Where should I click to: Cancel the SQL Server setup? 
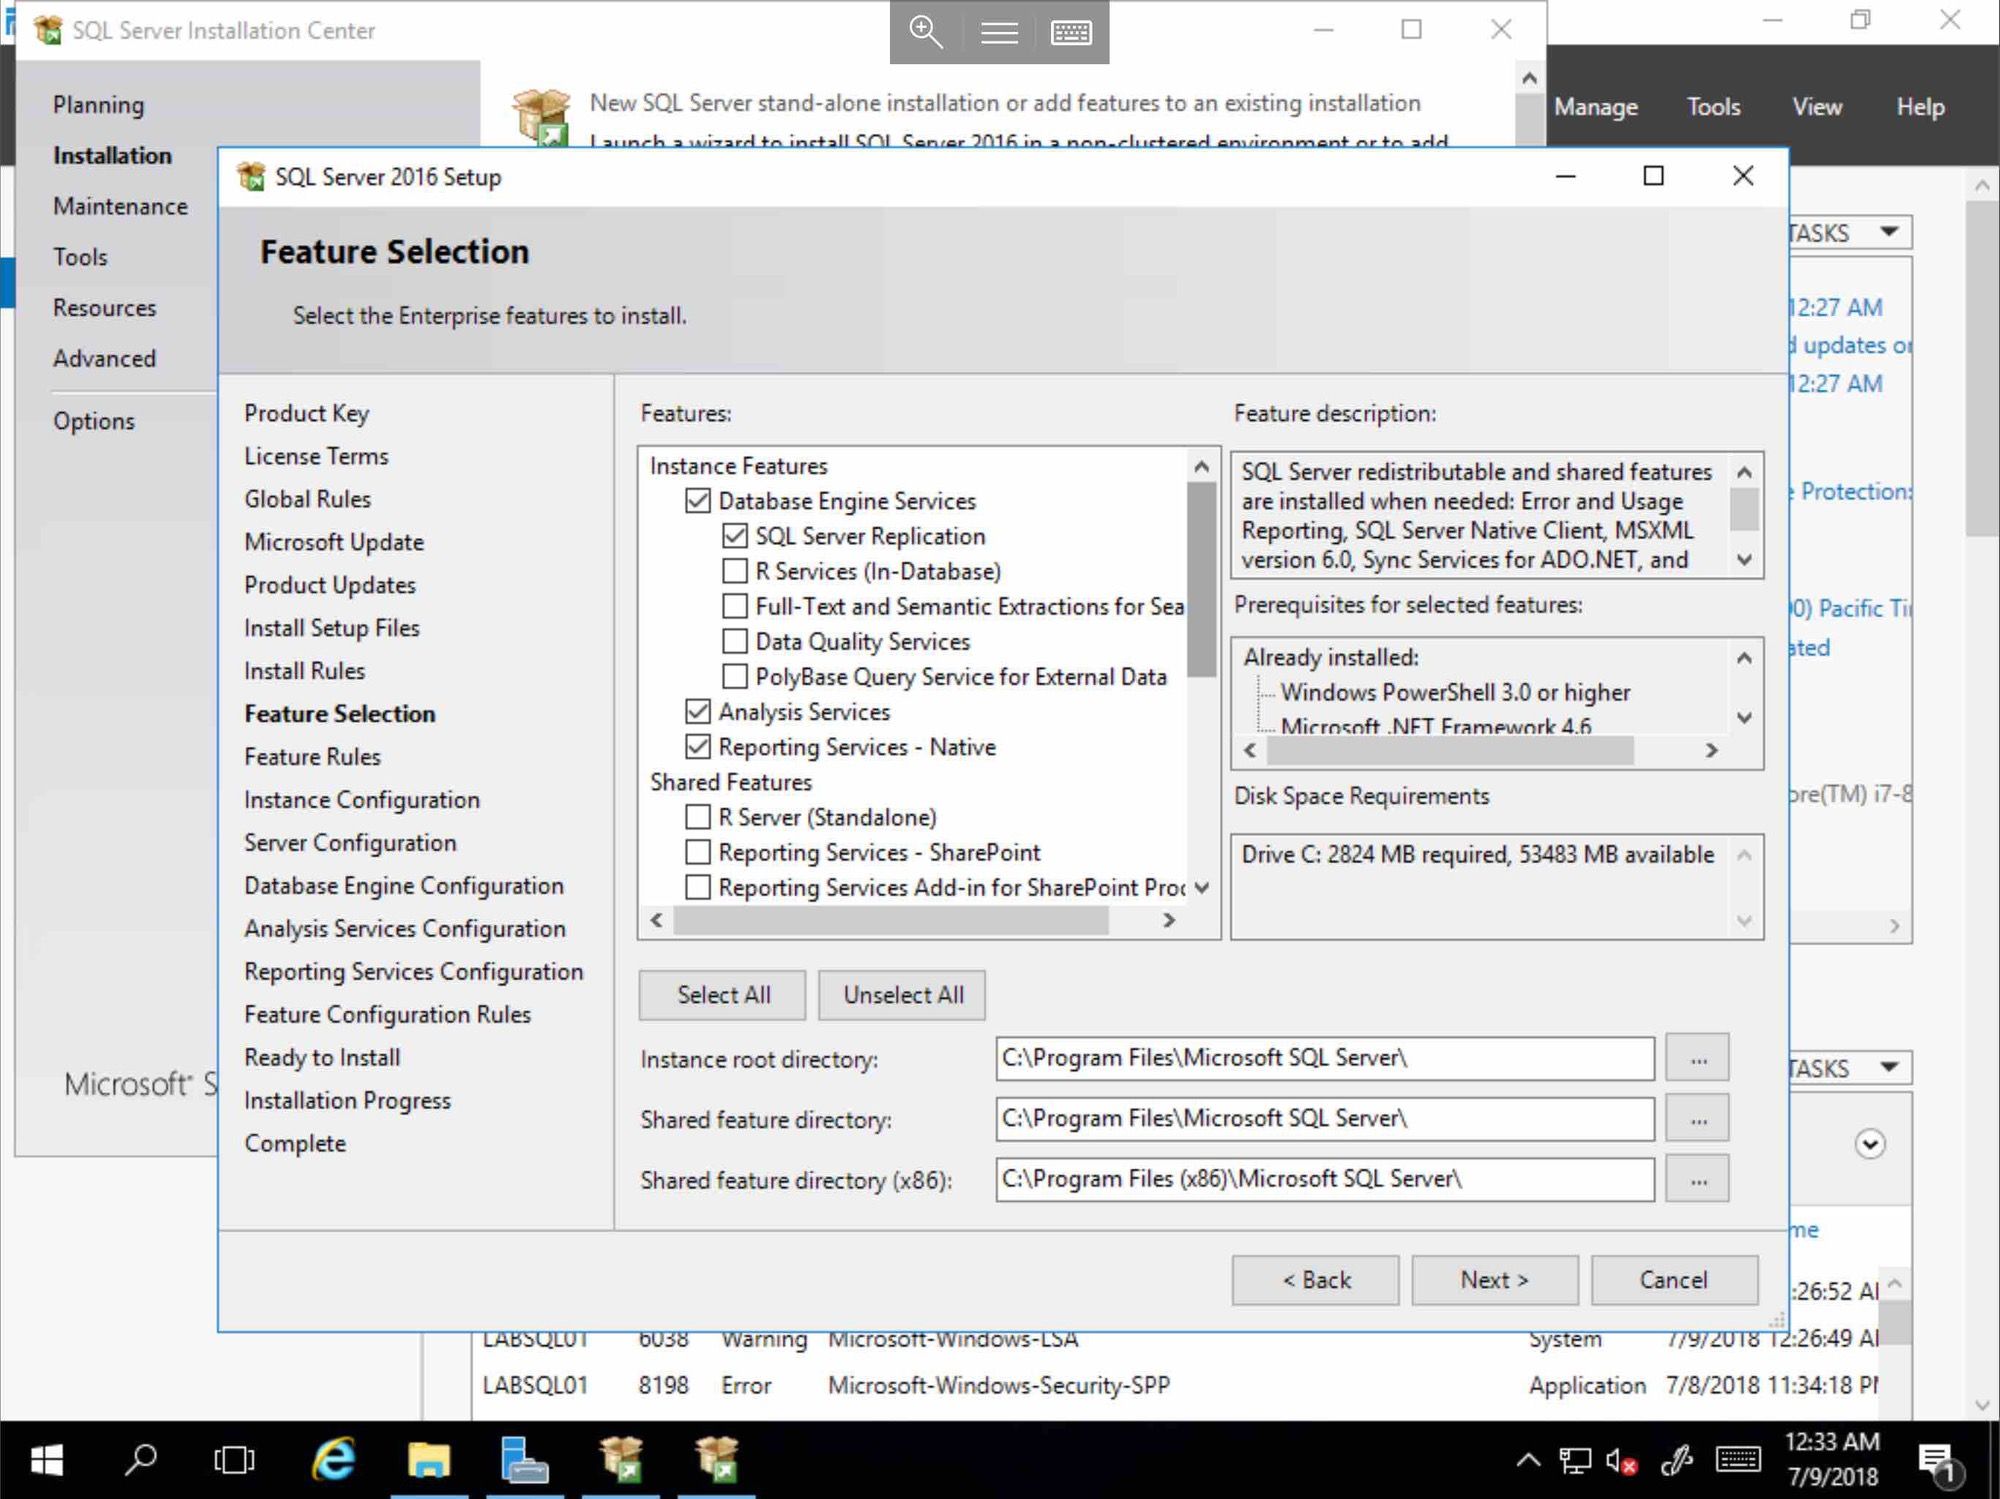tap(1674, 1280)
